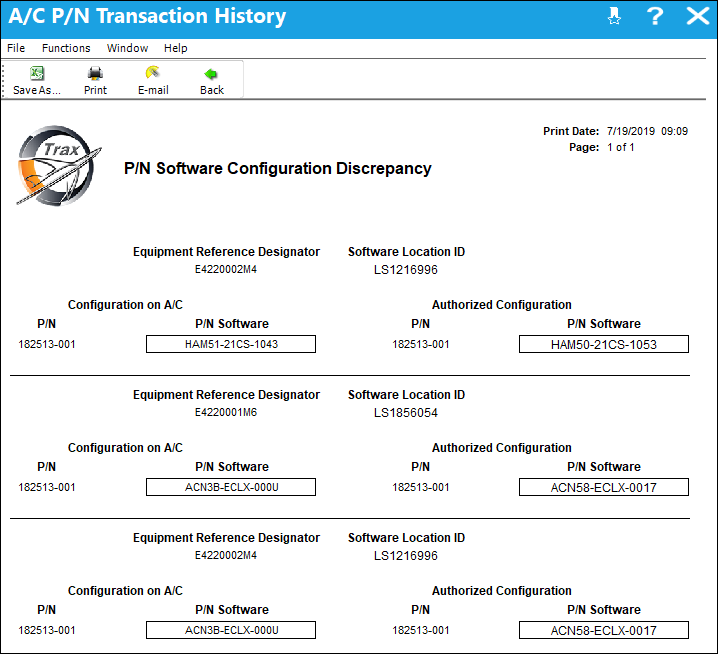Click software location ID LS1856054
Viewport: 718px width, 654px height.
click(406, 413)
